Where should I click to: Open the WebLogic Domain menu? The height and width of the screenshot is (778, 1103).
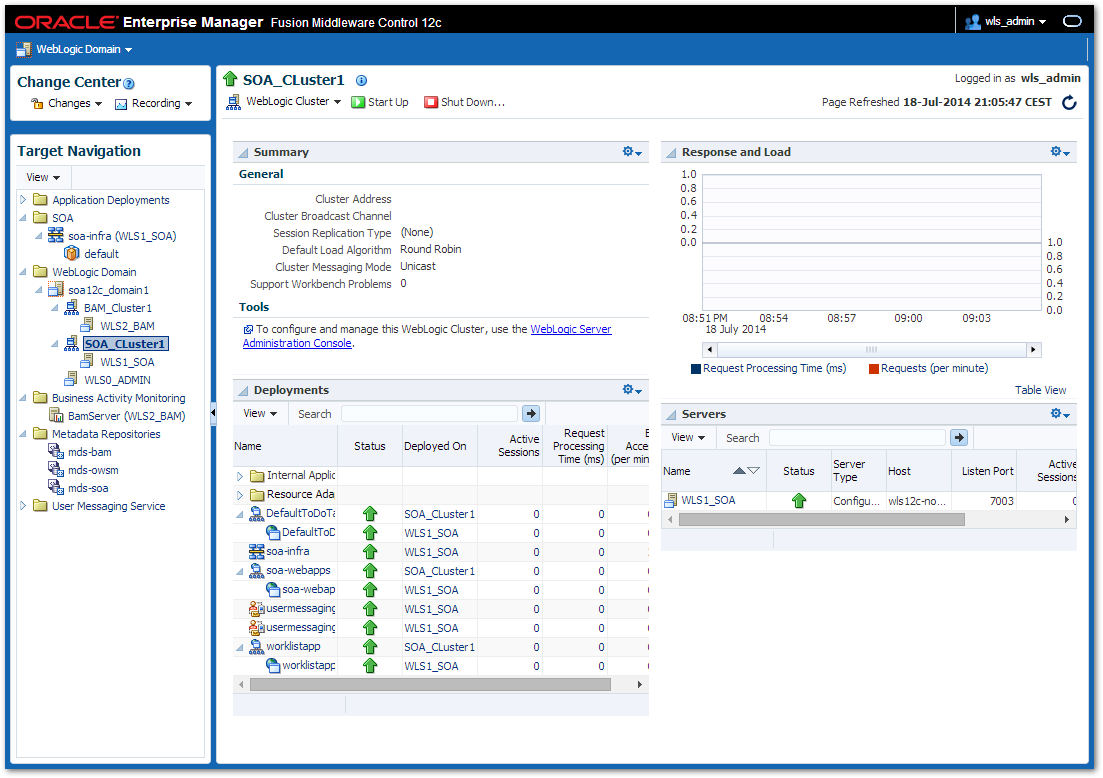pyautogui.click(x=75, y=49)
